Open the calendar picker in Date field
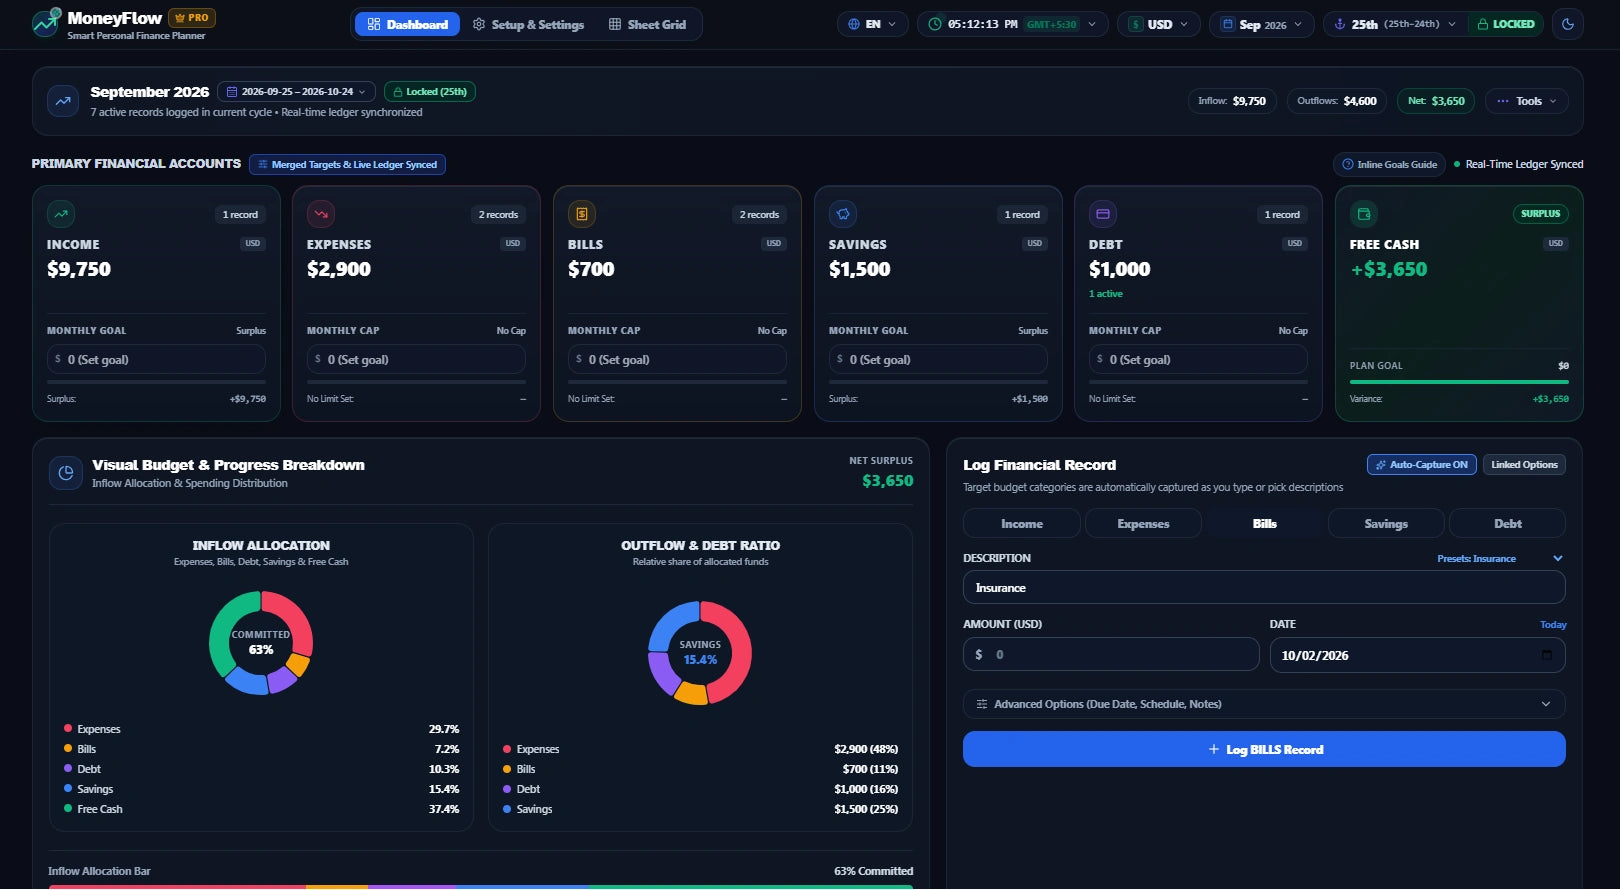1620x890 pixels. pyautogui.click(x=1547, y=655)
